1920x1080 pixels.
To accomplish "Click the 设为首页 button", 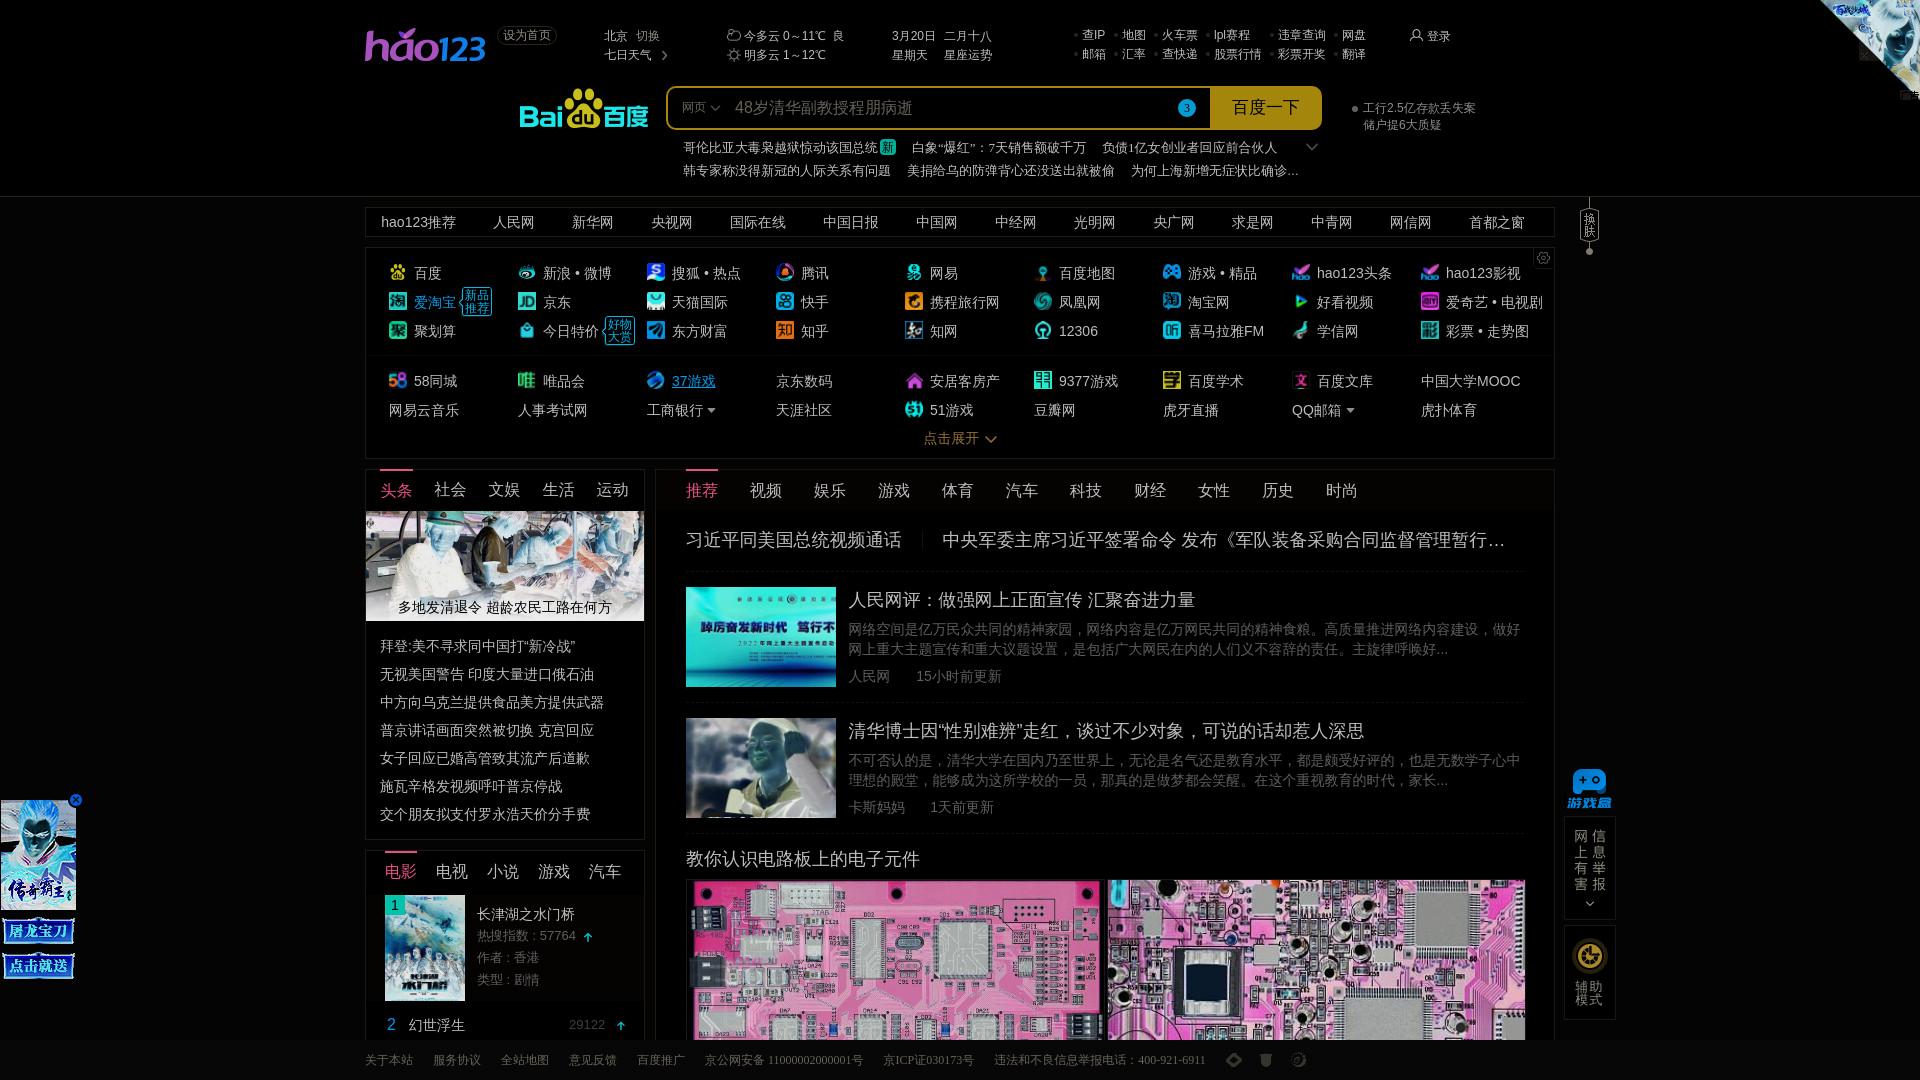I will (x=527, y=36).
